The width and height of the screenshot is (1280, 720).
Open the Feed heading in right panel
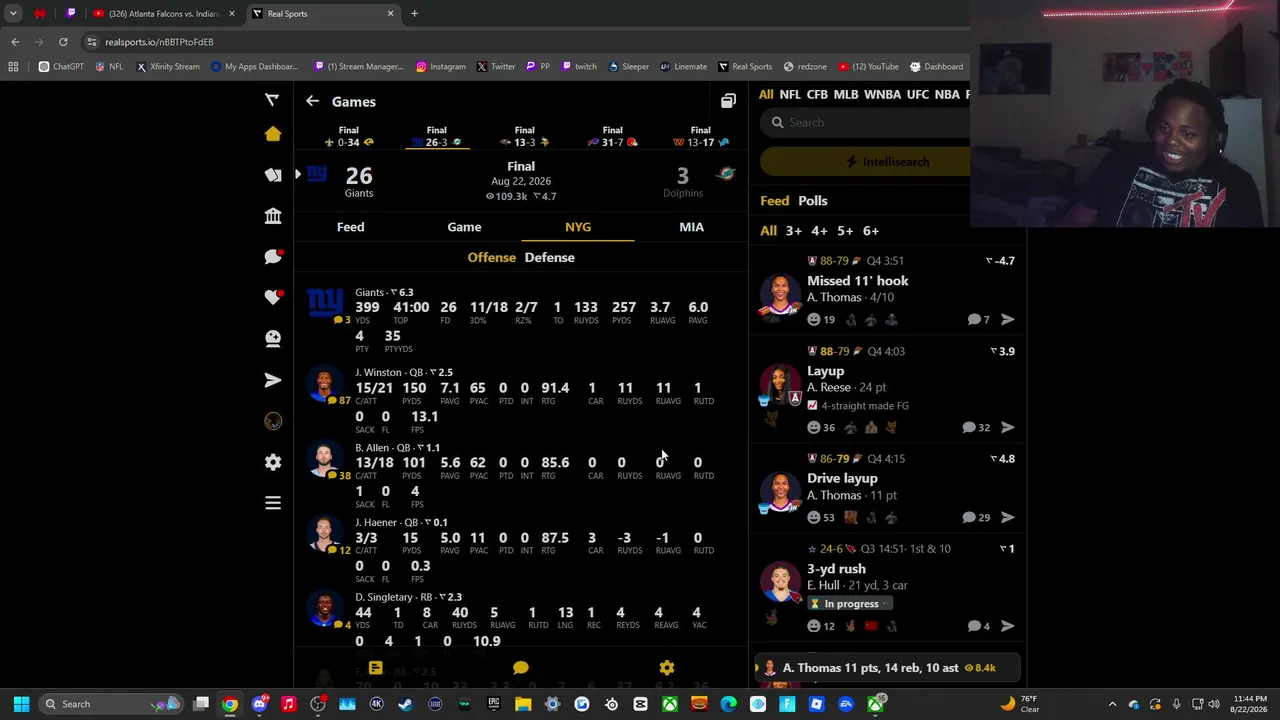coord(774,201)
